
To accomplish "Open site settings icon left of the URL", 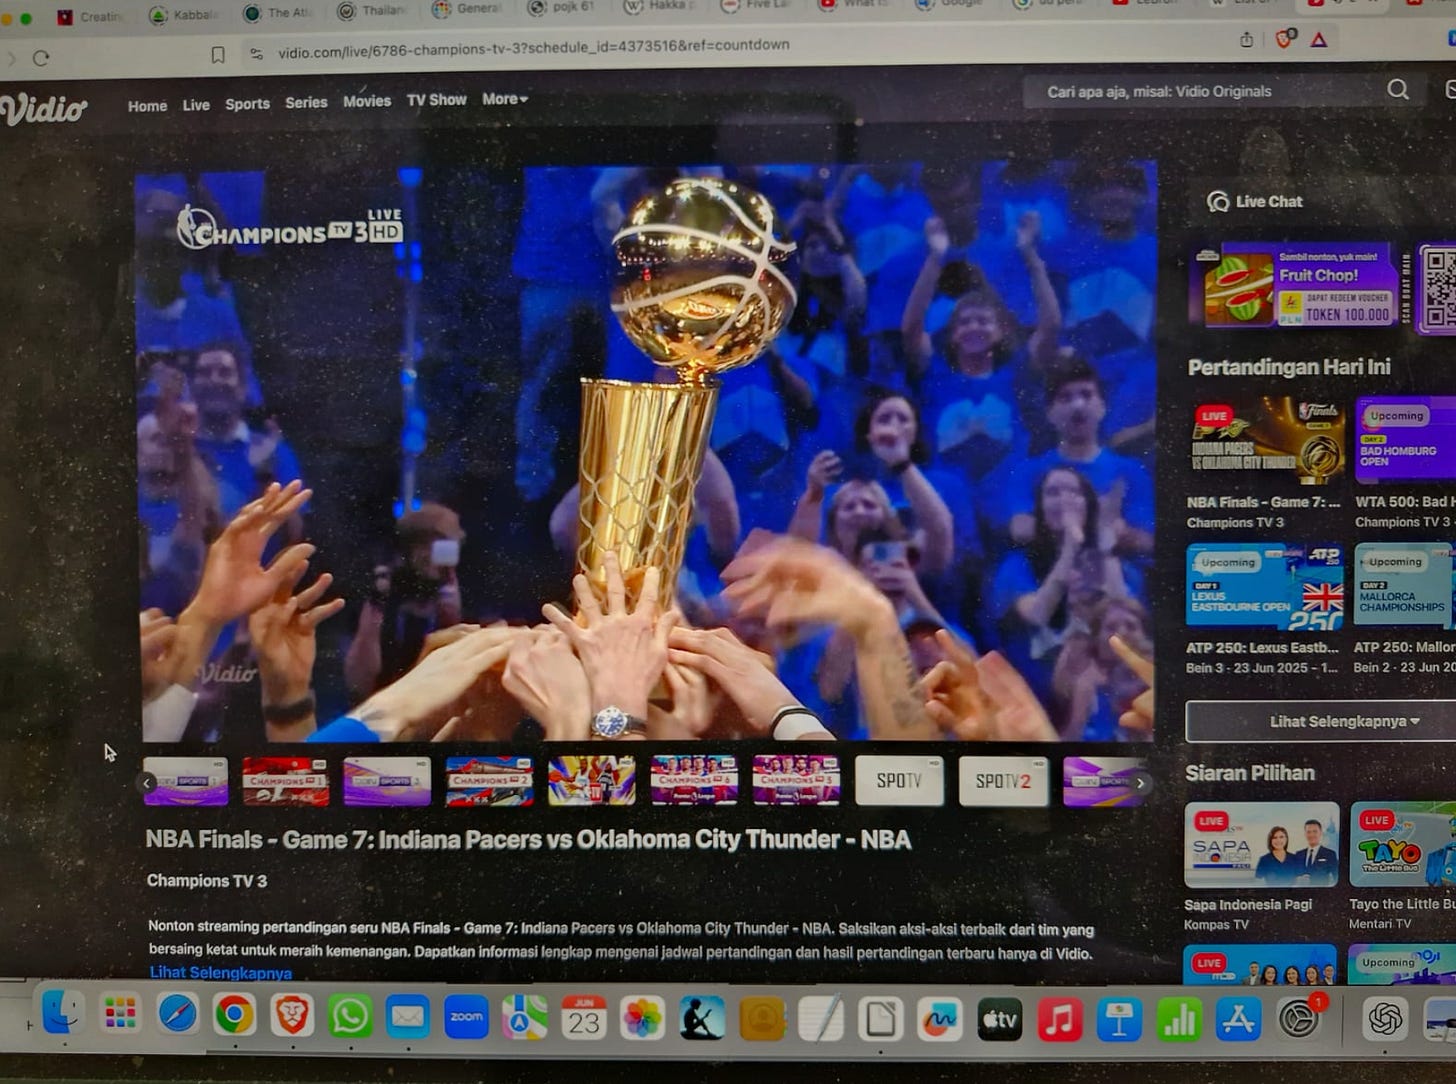I will pyautogui.click(x=257, y=54).
